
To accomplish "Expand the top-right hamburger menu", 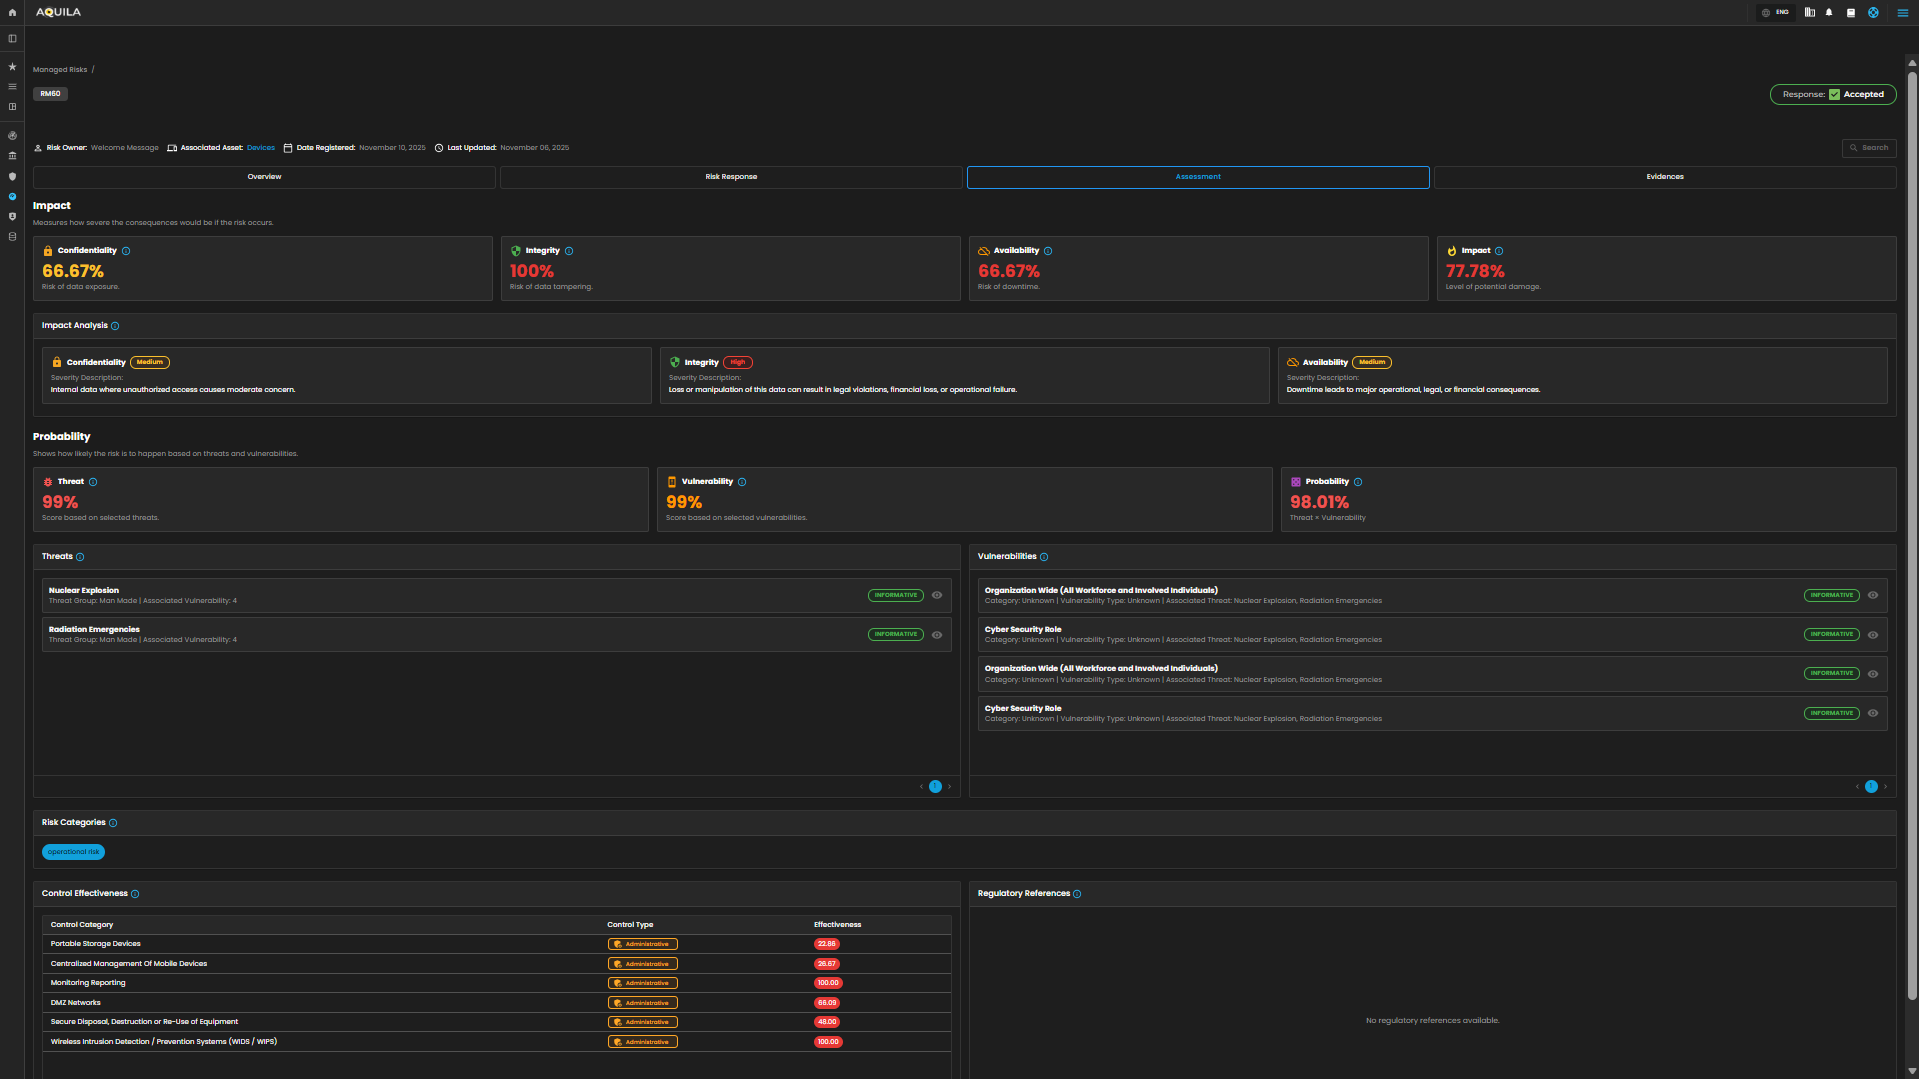I will 1902,13.
